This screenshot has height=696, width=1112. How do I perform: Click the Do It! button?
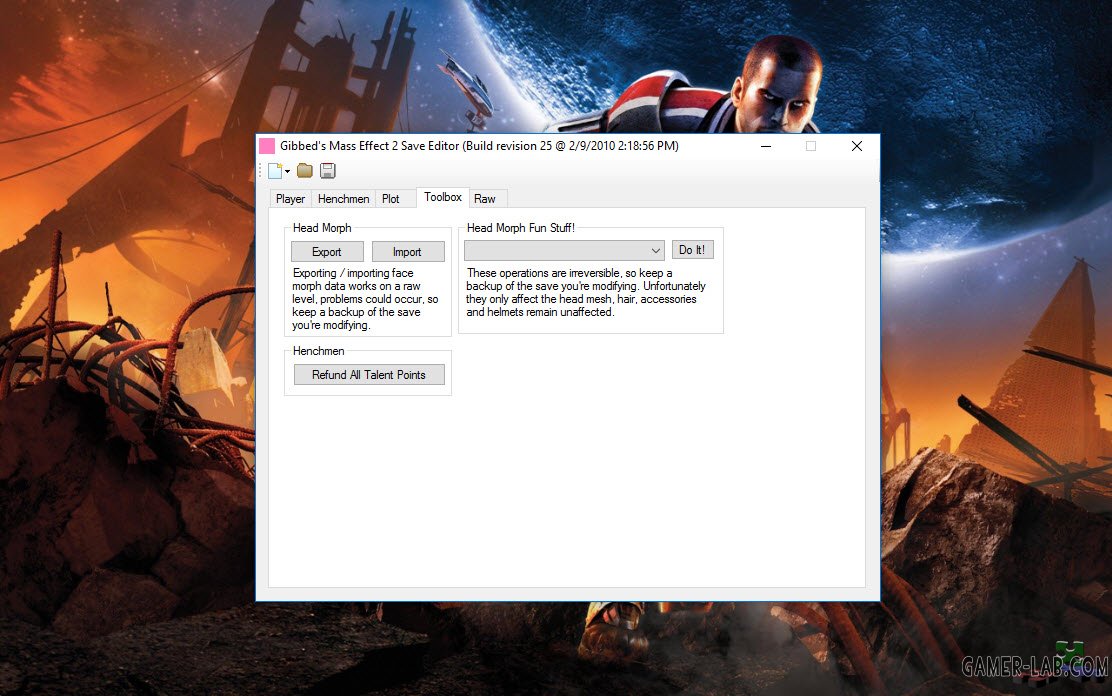point(692,250)
